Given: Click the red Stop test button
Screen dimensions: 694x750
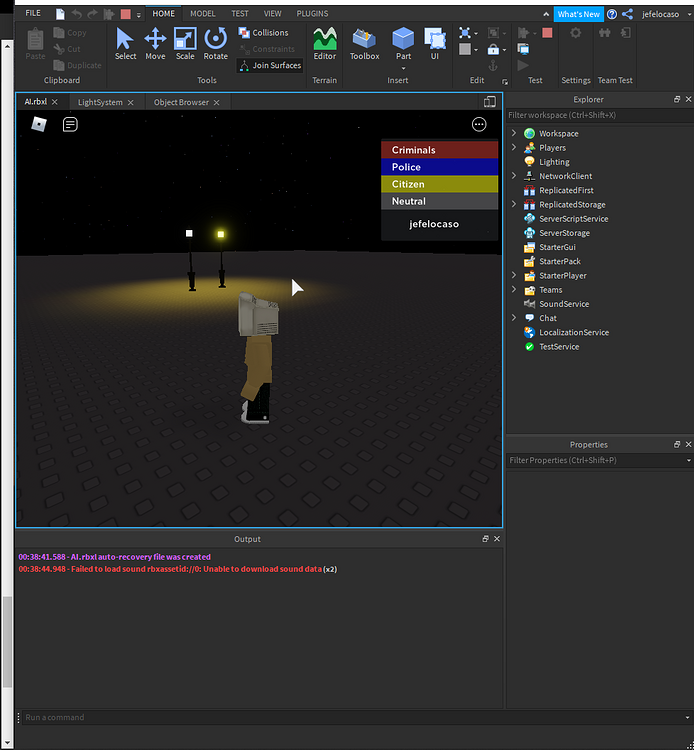Looking at the screenshot, I should click(547, 33).
